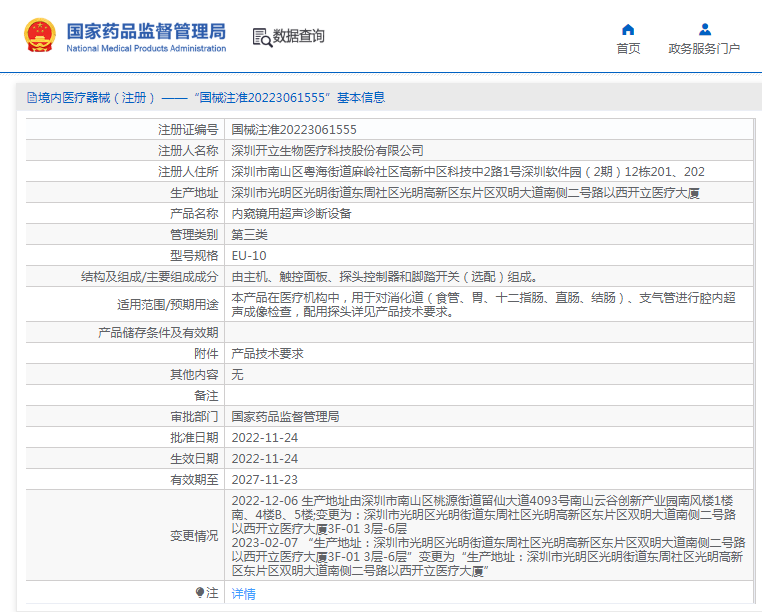Select 生效日期 value 2022-11-24
Screen dimensions: 762x612
point(265,458)
